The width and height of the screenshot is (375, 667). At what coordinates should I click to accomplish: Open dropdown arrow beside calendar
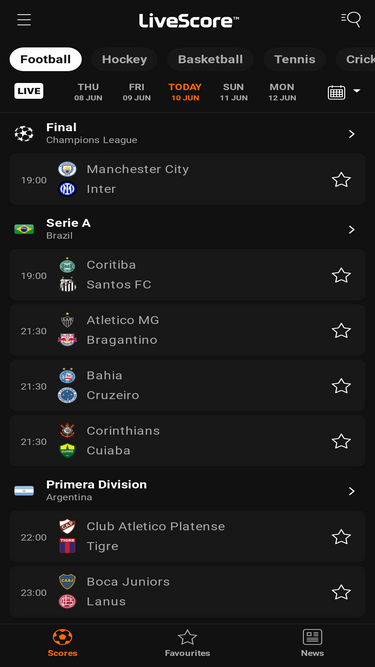[357, 91]
